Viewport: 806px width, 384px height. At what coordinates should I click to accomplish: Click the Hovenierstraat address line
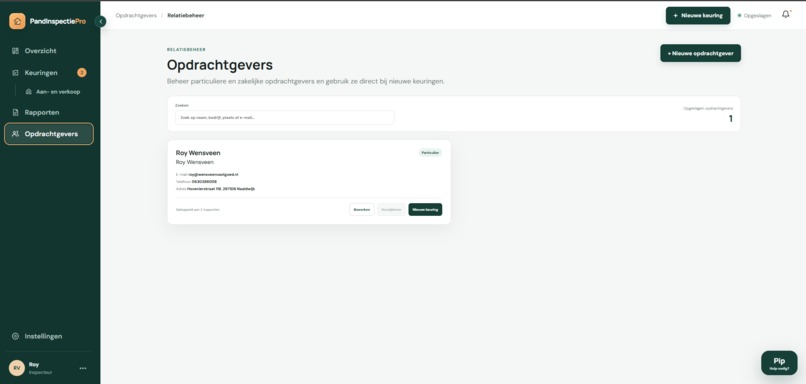[x=221, y=189]
